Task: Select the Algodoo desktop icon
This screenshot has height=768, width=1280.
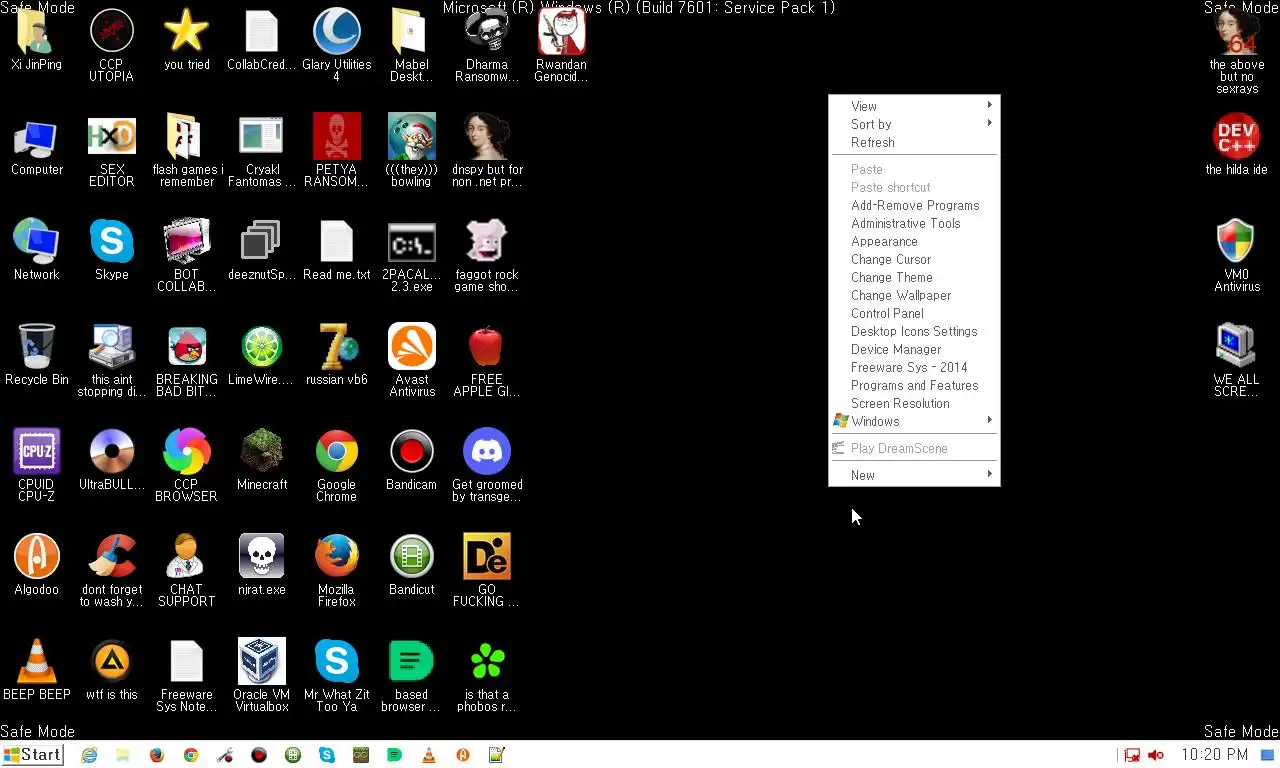Action: click(x=36, y=565)
